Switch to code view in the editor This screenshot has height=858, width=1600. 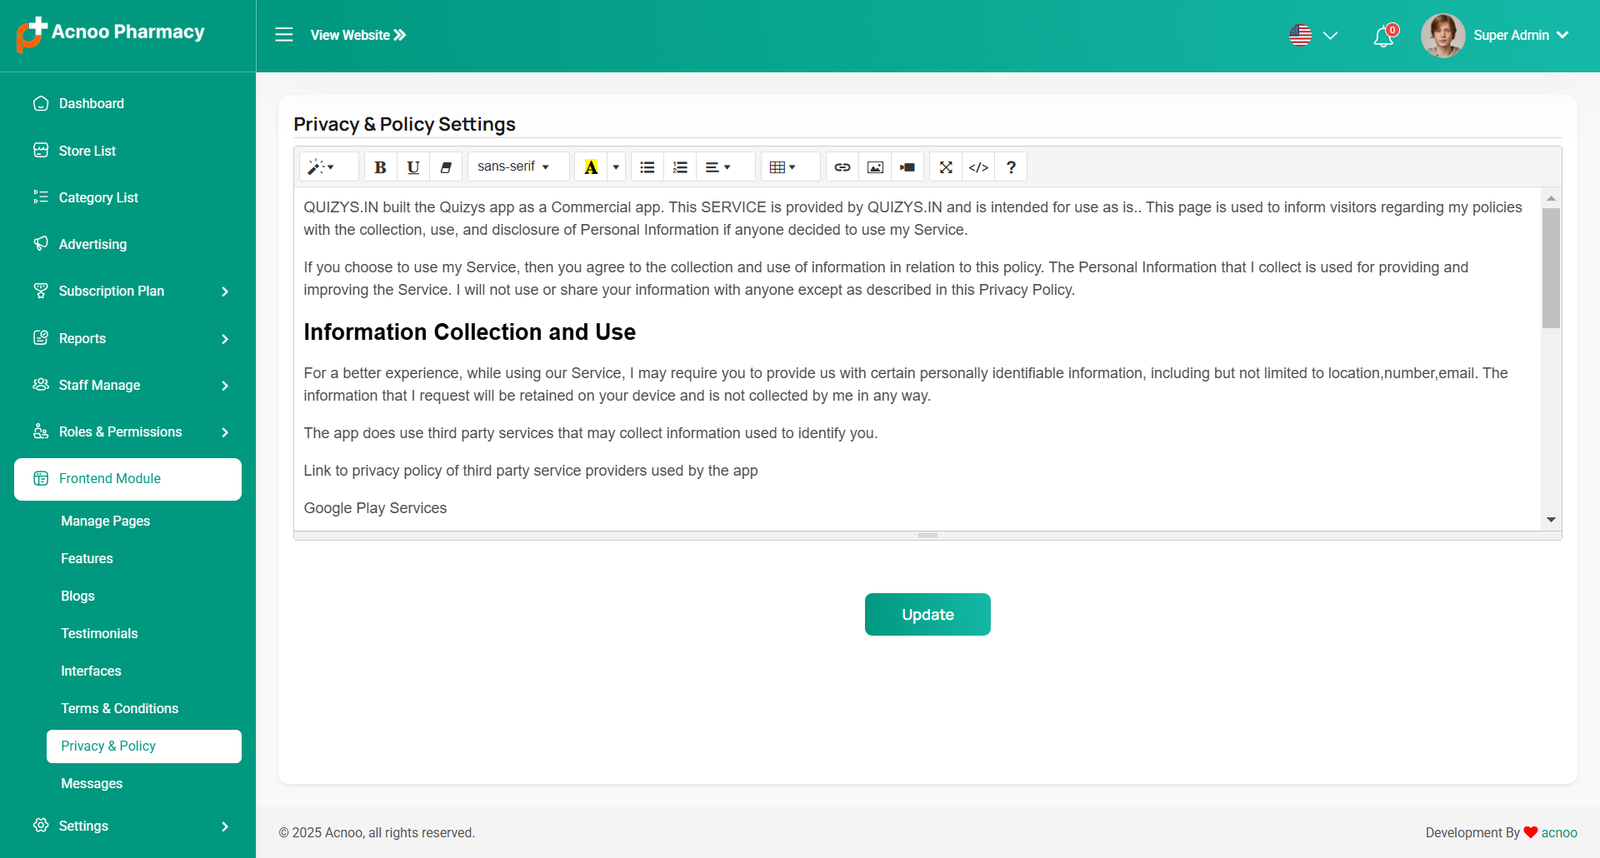coord(979,167)
